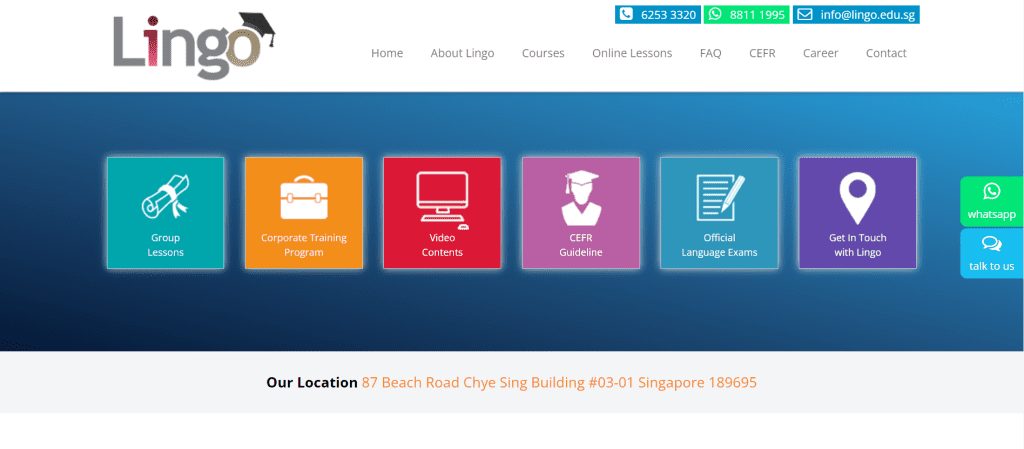Click the computer monitor icon
The height and width of the screenshot is (449, 1024).
(442, 200)
